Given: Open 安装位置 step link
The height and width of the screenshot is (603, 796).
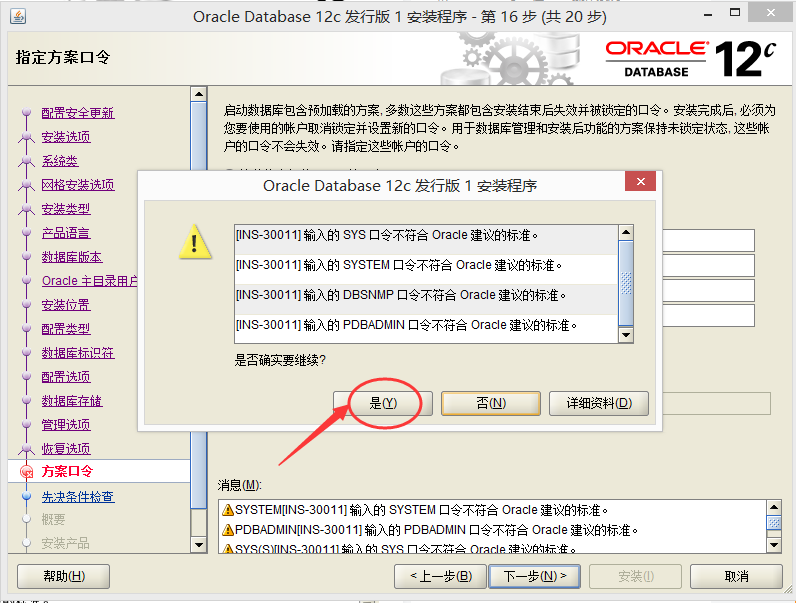Looking at the screenshot, I should pyautogui.click(x=66, y=305).
